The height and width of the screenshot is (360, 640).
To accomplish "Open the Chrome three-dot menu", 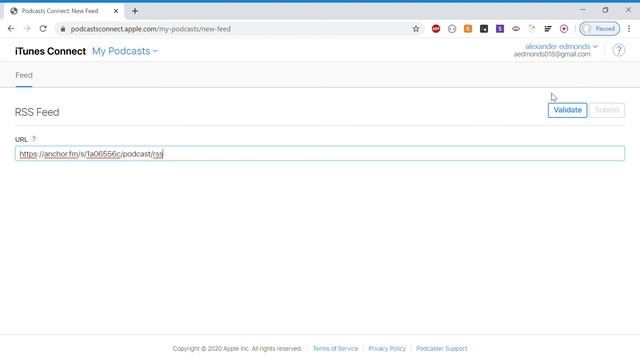I will [629, 29].
